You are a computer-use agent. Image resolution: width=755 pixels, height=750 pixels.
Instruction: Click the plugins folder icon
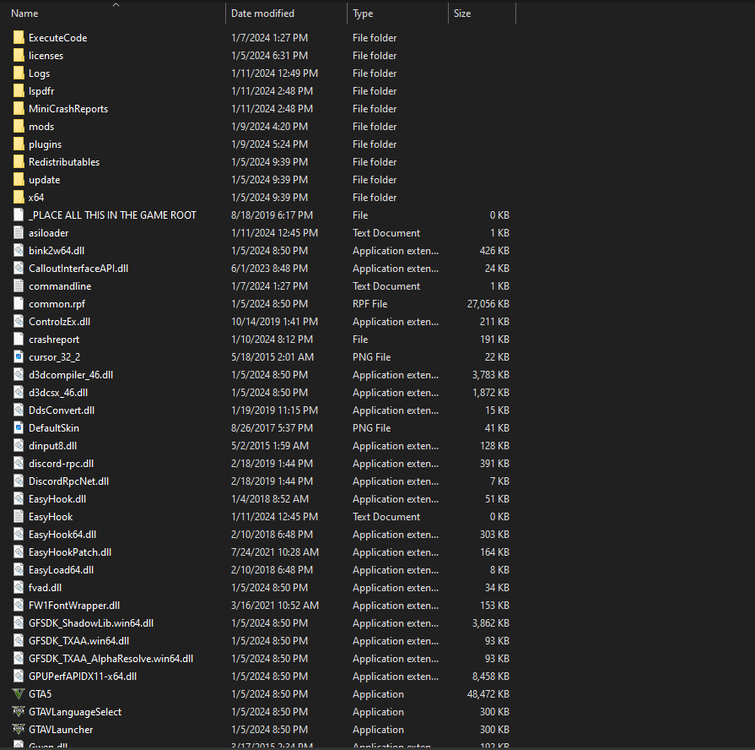click(18, 144)
